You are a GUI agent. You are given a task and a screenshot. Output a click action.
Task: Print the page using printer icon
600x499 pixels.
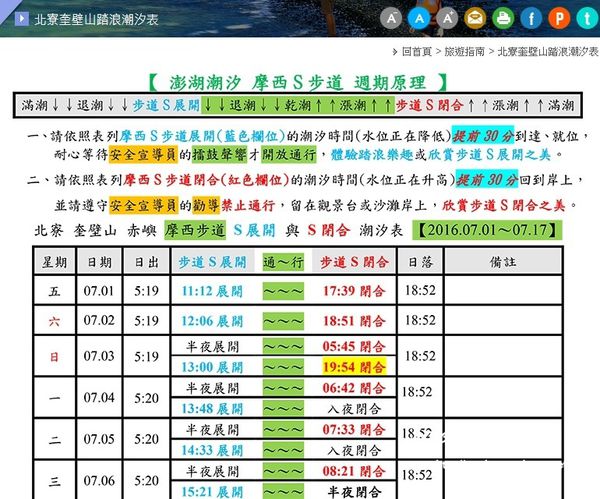[x=504, y=18]
